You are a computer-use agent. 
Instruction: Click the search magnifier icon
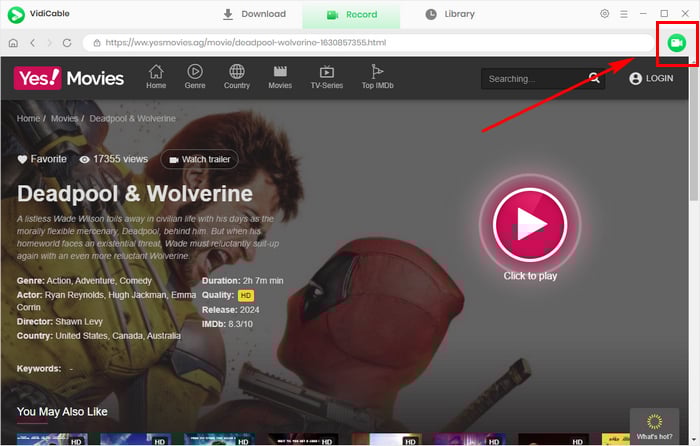594,78
